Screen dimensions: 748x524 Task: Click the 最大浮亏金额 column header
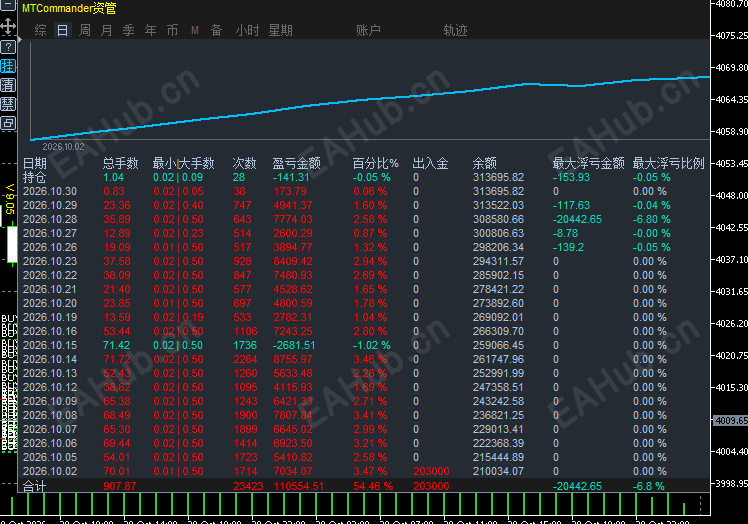pos(589,164)
